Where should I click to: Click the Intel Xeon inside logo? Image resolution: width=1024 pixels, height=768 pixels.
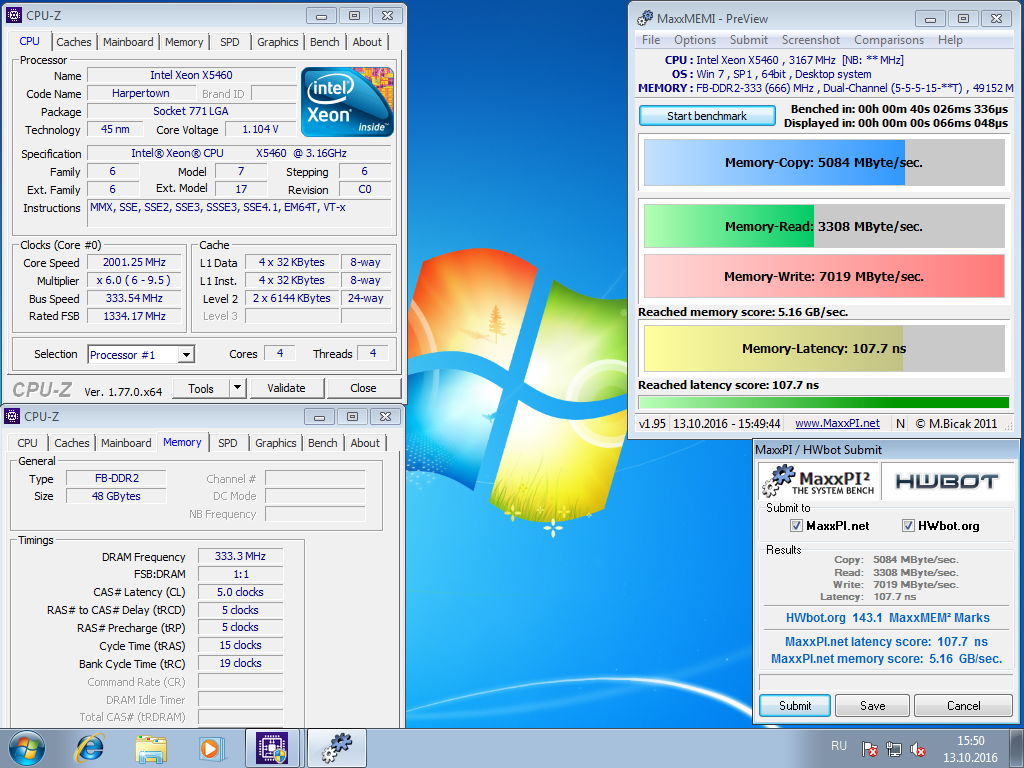click(x=347, y=102)
